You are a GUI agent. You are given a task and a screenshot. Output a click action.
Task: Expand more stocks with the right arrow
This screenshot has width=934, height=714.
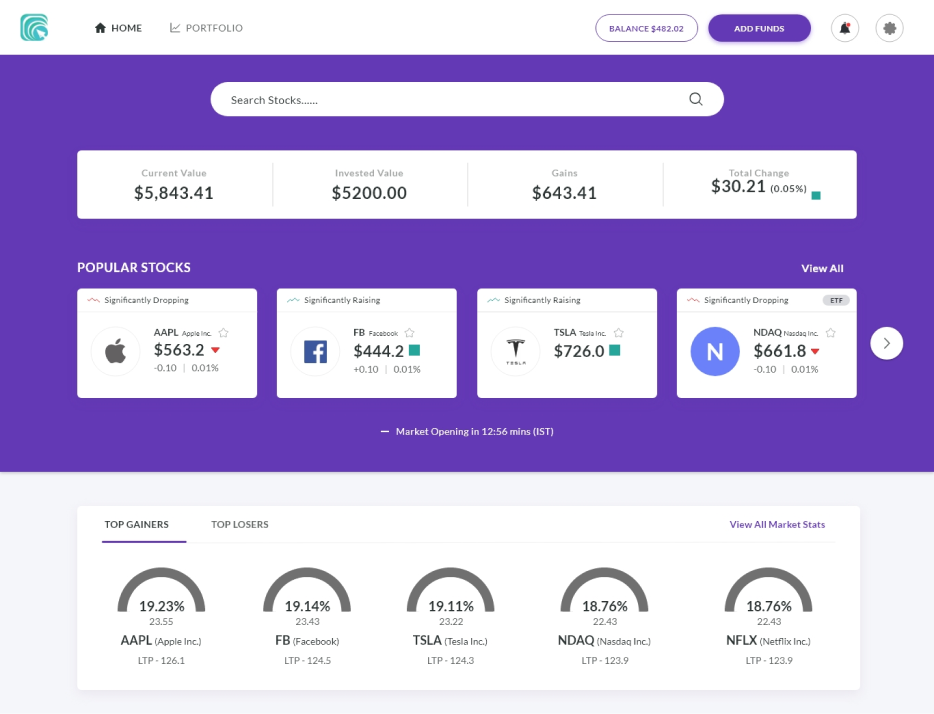(x=886, y=342)
